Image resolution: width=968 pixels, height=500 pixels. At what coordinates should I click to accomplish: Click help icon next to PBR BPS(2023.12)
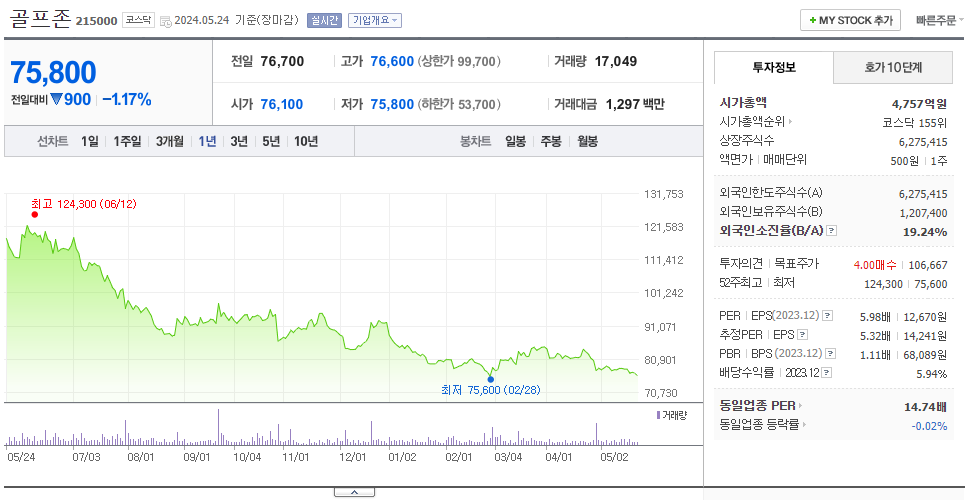832,354
